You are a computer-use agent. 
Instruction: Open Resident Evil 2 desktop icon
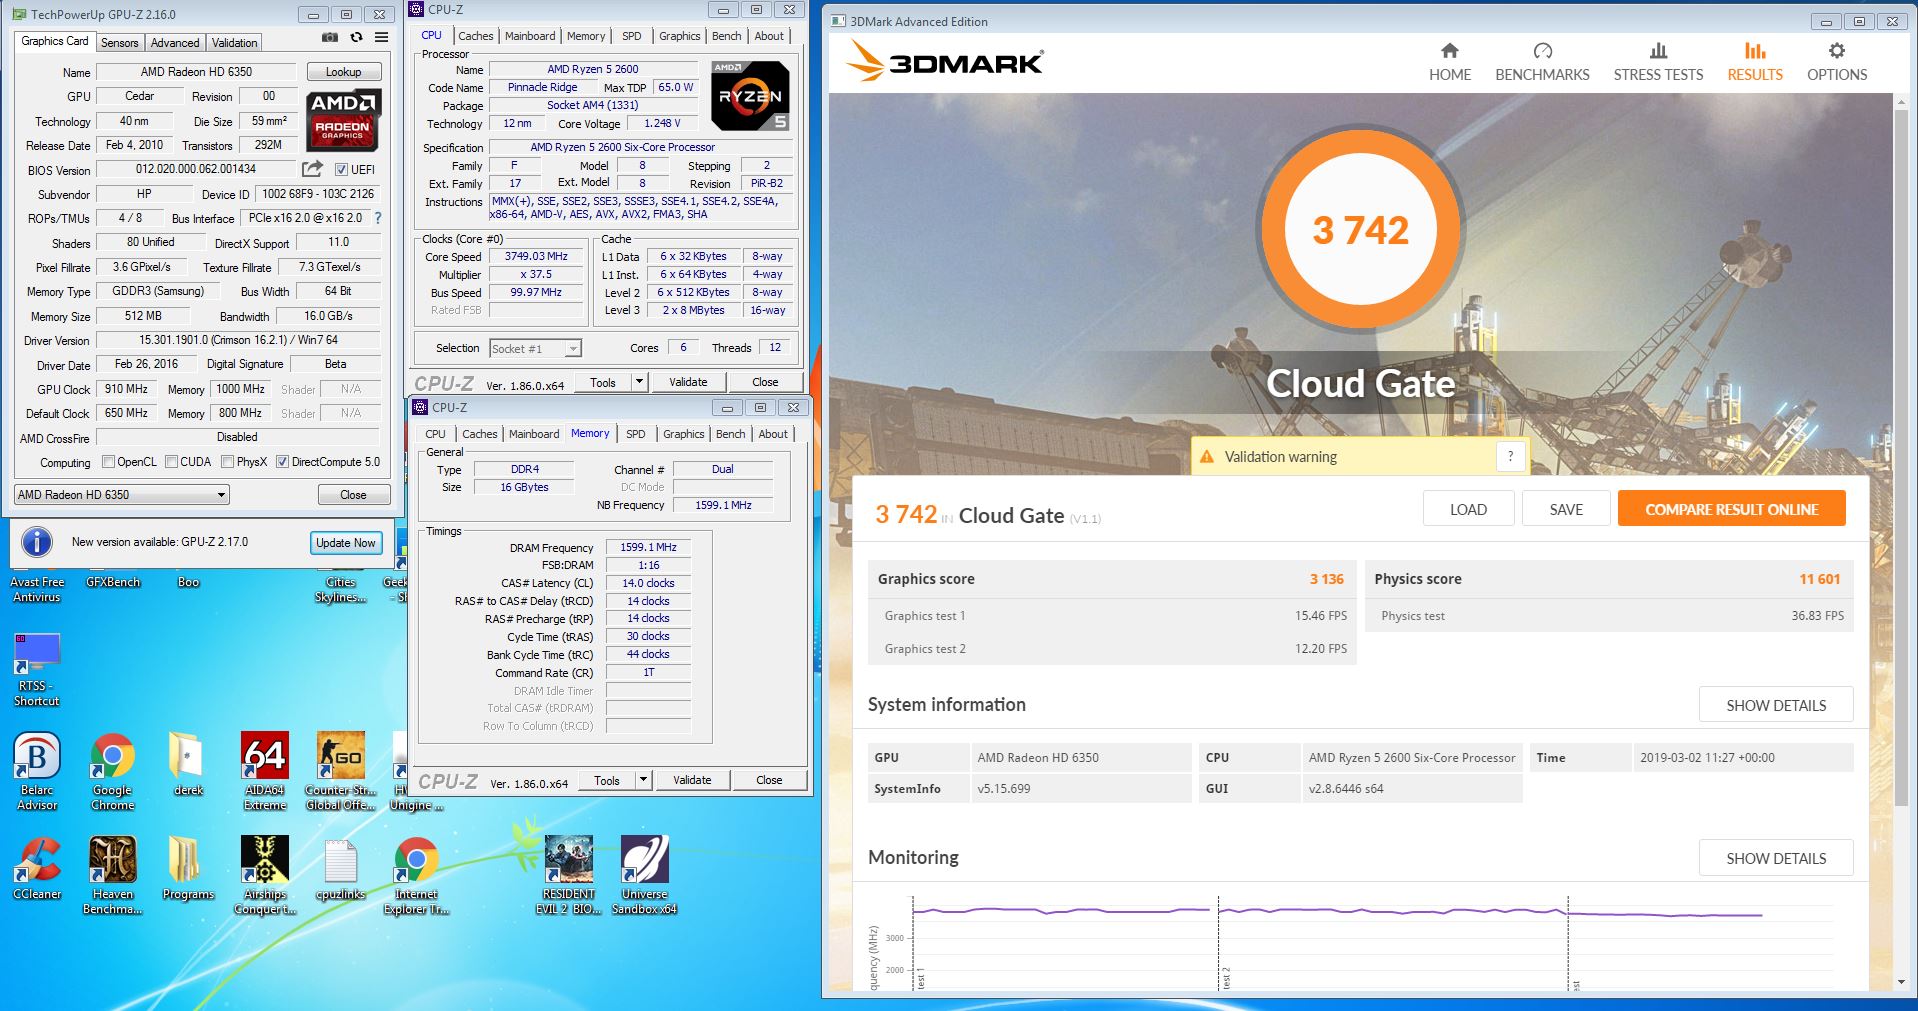(x=568, y=875)
